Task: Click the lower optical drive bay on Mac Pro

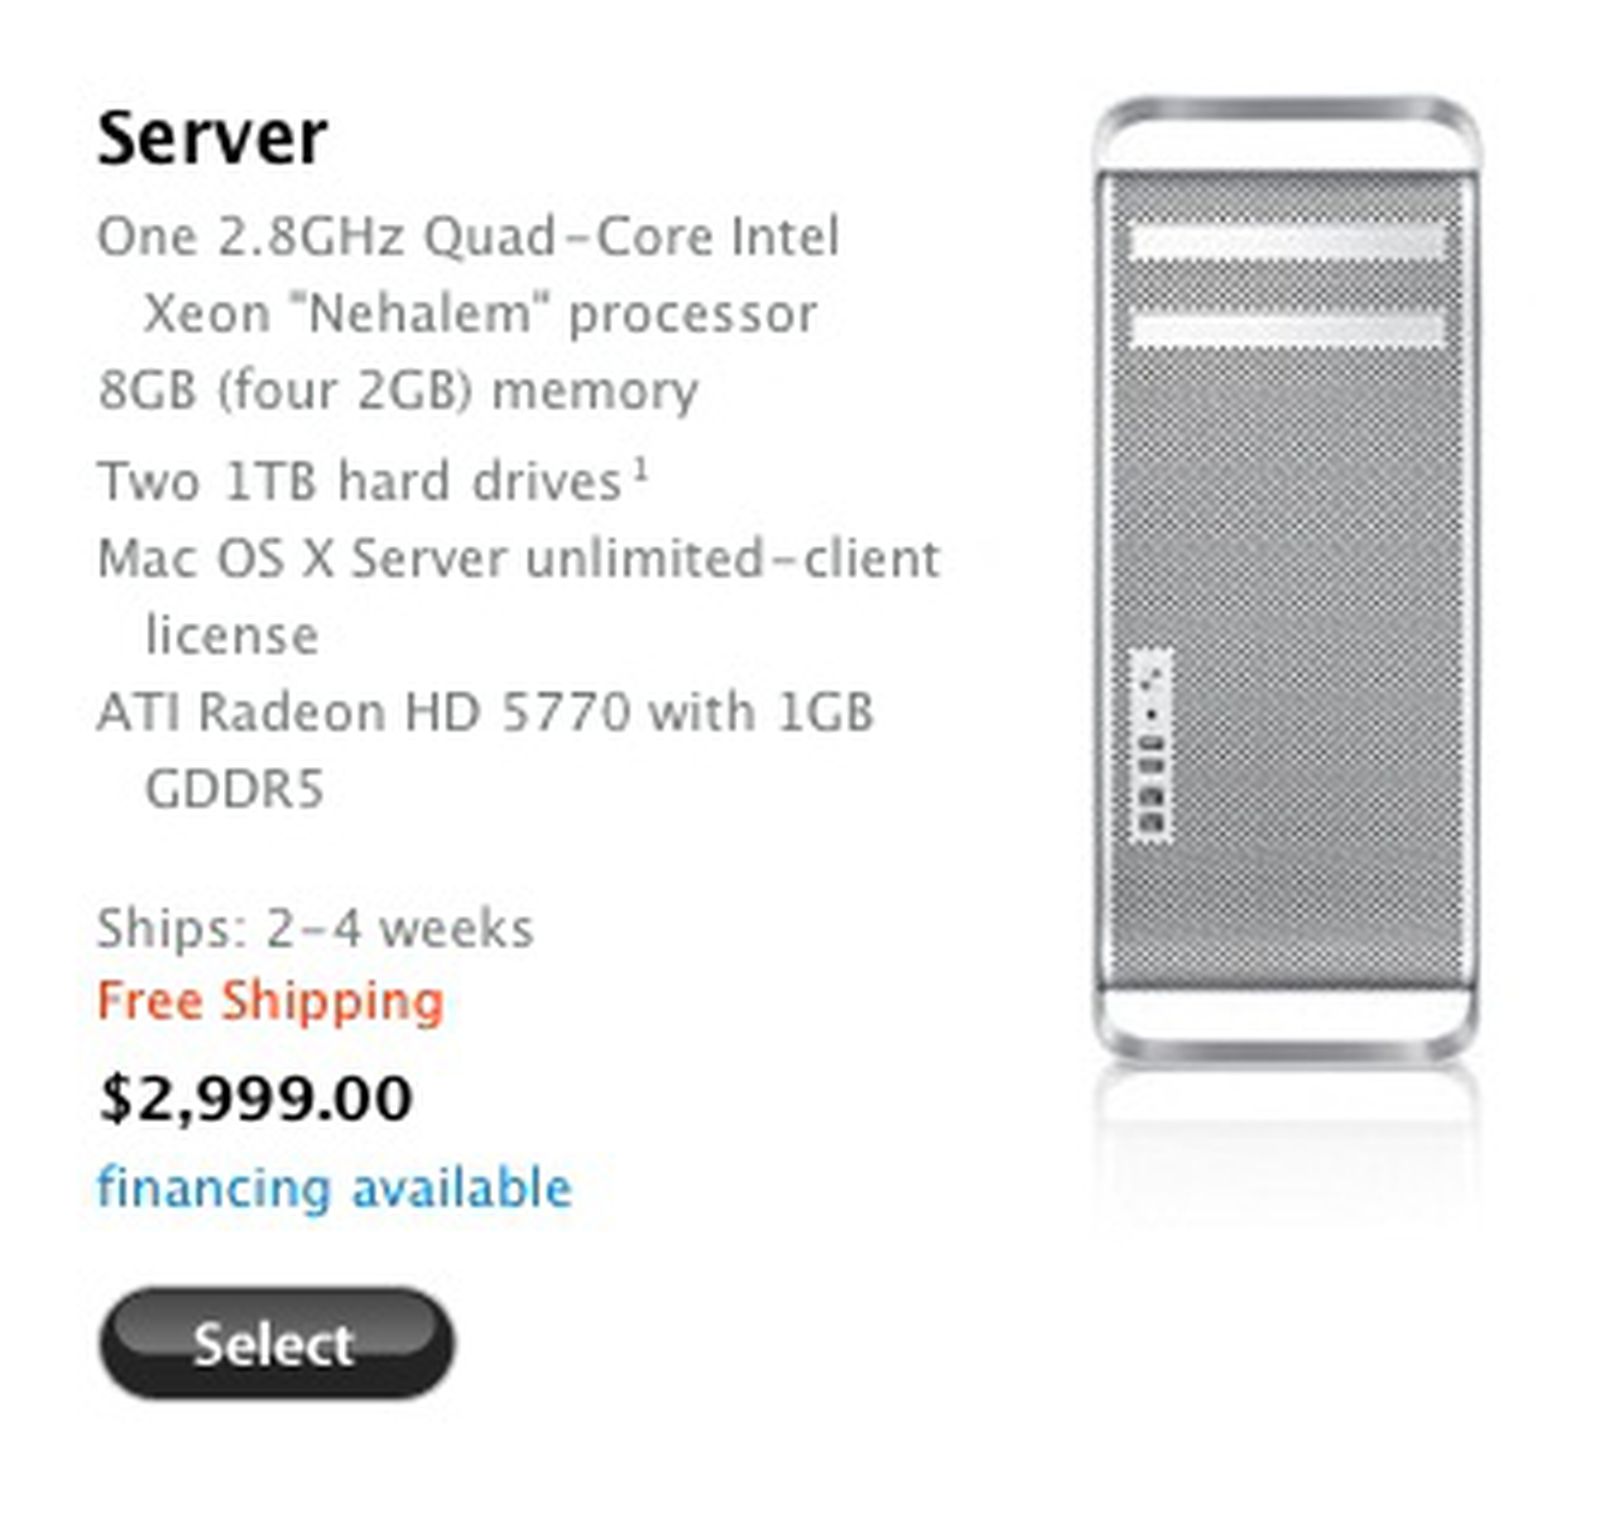Action: click(x=1287, y=328)
